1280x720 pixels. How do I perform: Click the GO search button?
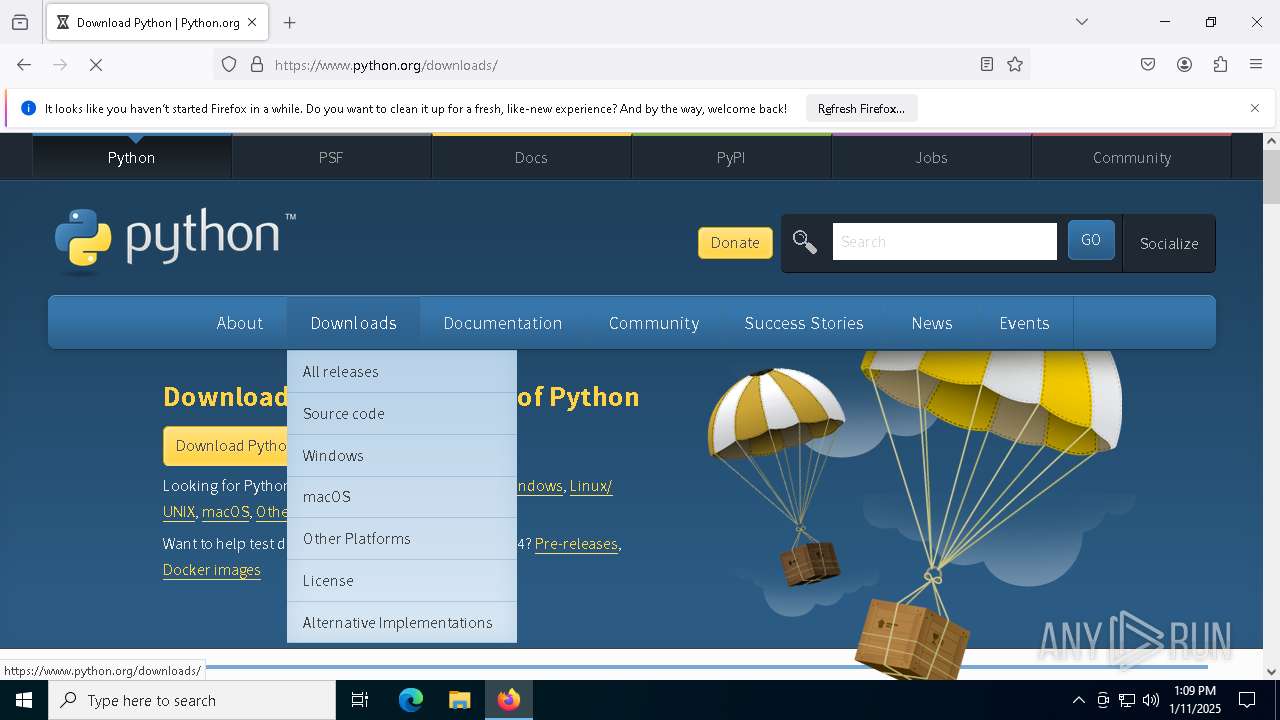[1091, 241]
